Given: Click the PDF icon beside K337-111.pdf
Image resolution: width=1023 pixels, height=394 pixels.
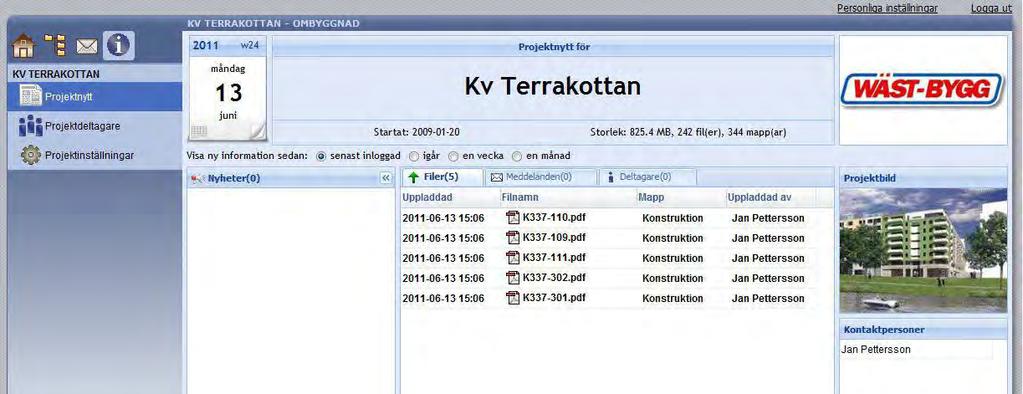Looking at the screenshot, I should [x=513, y=258].
